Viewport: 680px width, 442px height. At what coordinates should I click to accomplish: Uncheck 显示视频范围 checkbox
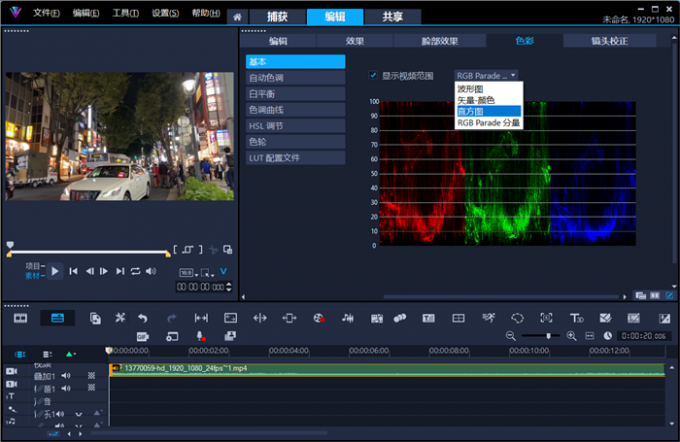pos(373,75)
